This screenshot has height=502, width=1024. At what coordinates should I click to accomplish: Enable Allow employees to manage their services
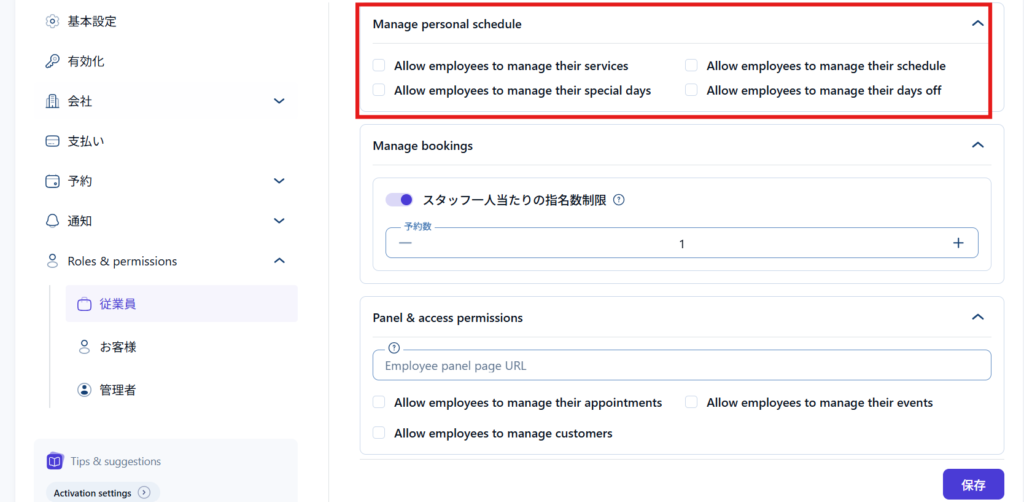(379, 66)
